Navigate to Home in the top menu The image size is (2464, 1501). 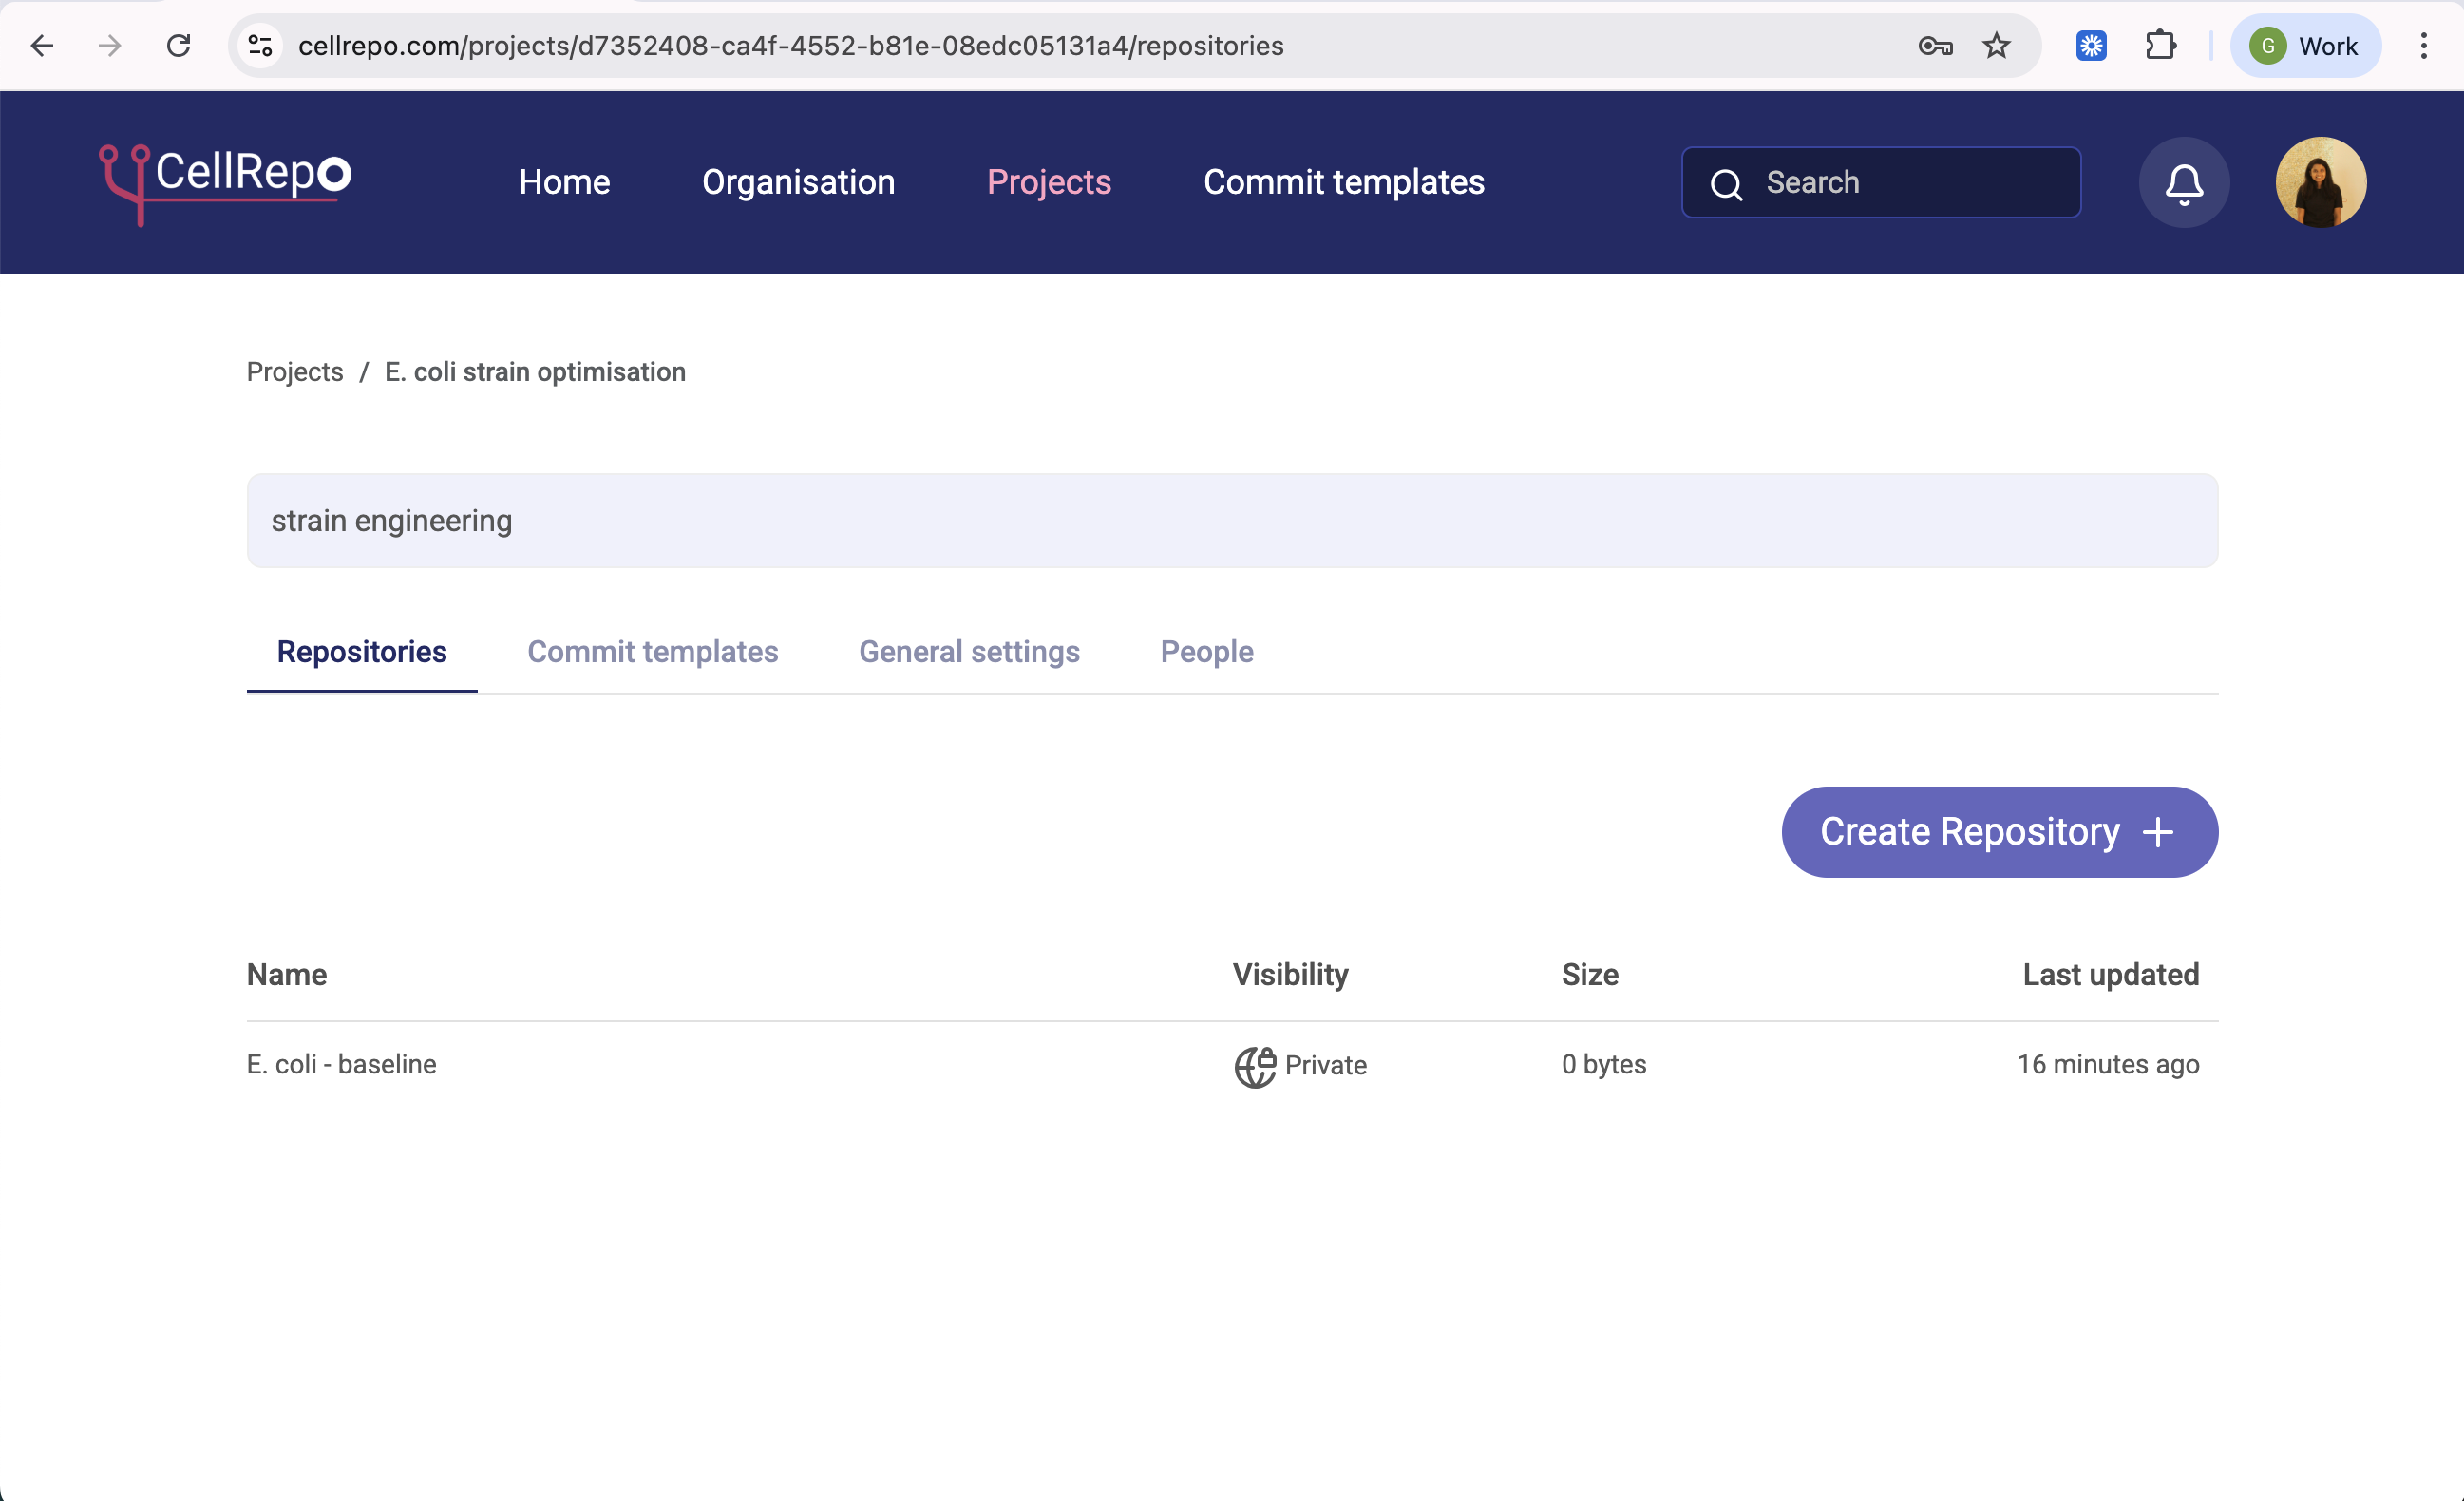tap(564, 182)
